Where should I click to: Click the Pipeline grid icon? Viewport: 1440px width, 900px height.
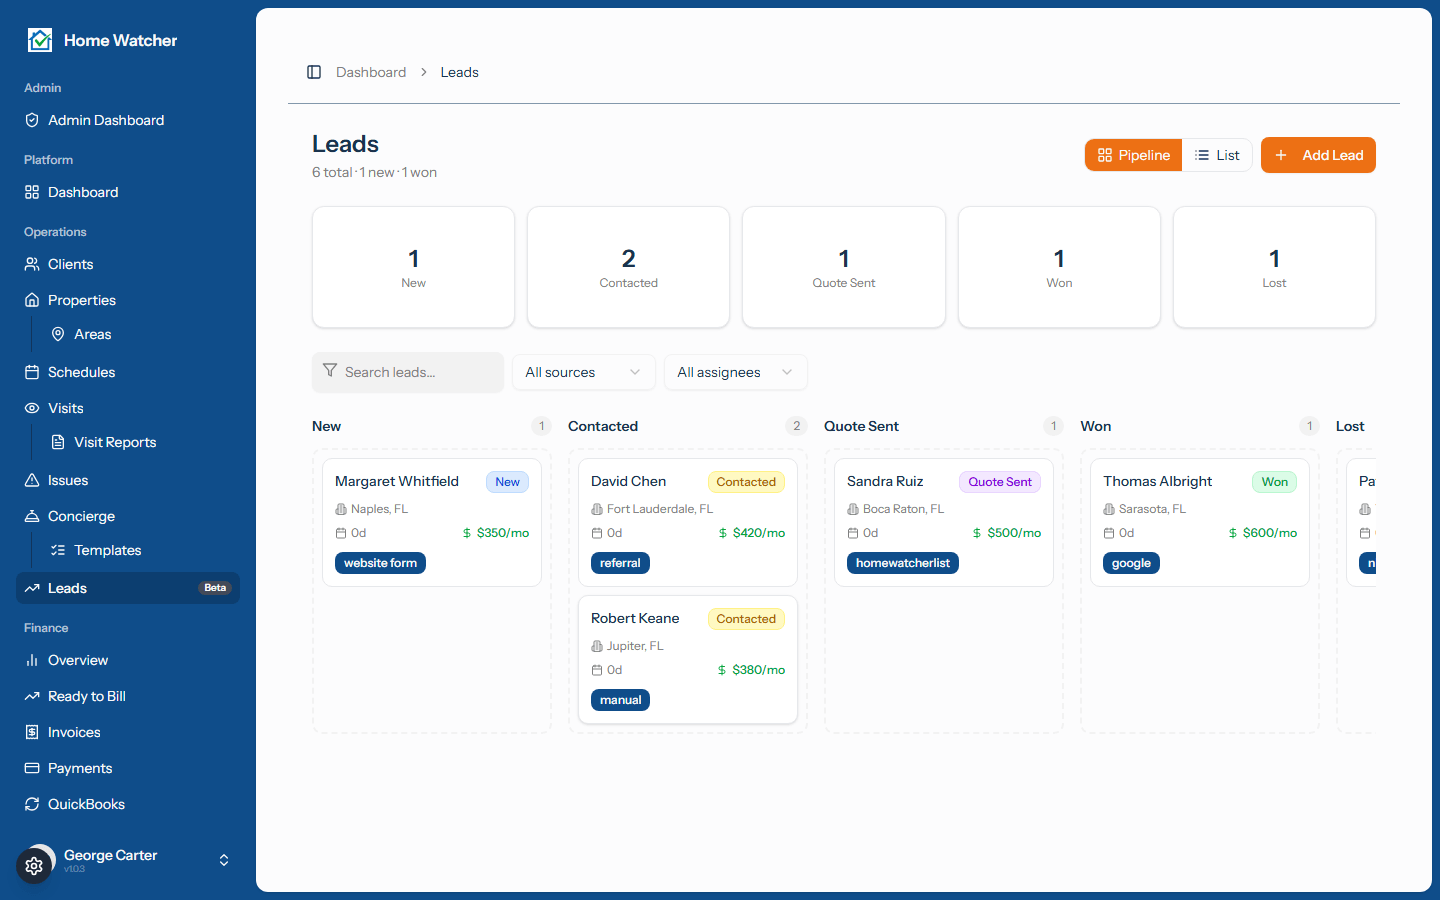pos(1105,155)
